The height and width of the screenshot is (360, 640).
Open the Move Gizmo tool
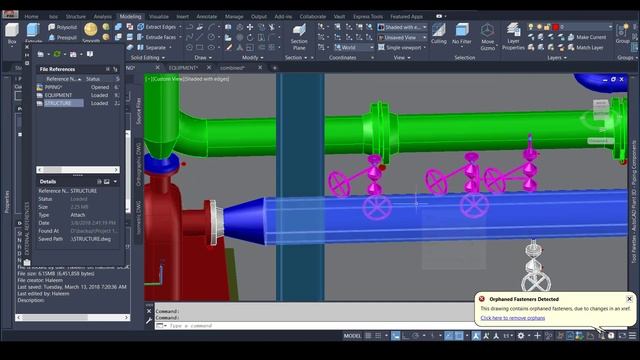(x=487, y=36)
